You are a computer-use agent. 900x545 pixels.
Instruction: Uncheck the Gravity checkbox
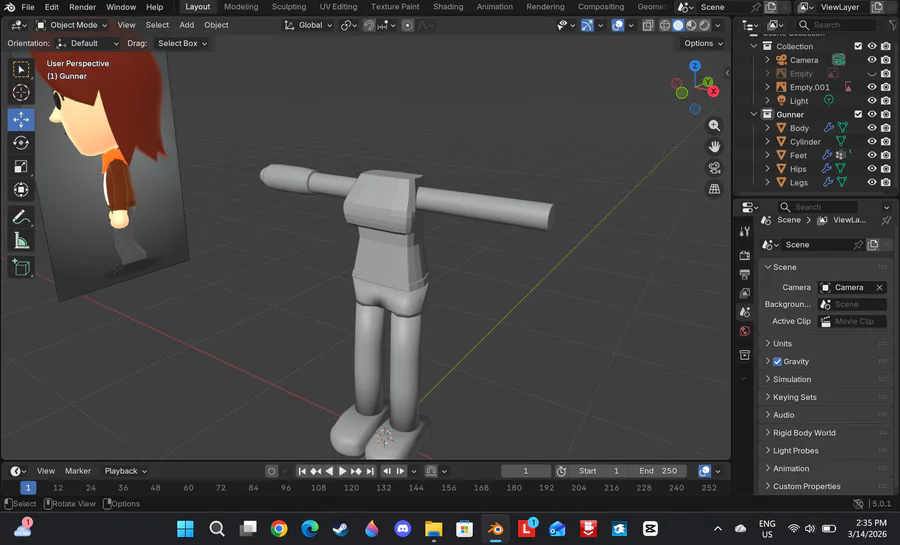tap(778, 361)
